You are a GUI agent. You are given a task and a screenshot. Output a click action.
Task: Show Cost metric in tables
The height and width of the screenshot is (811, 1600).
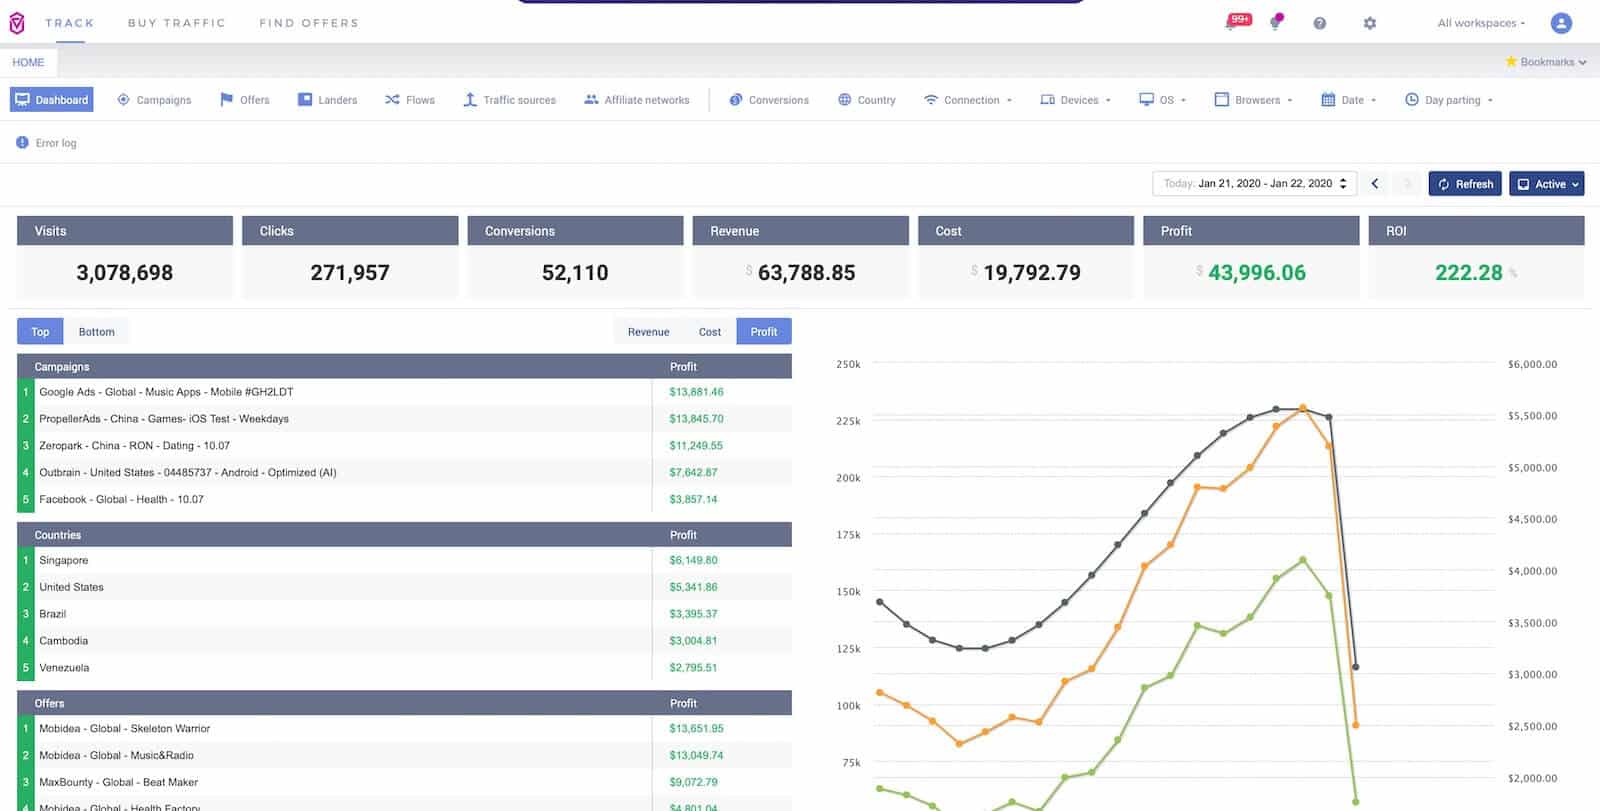pyautogui.click(x=710, y=332)
